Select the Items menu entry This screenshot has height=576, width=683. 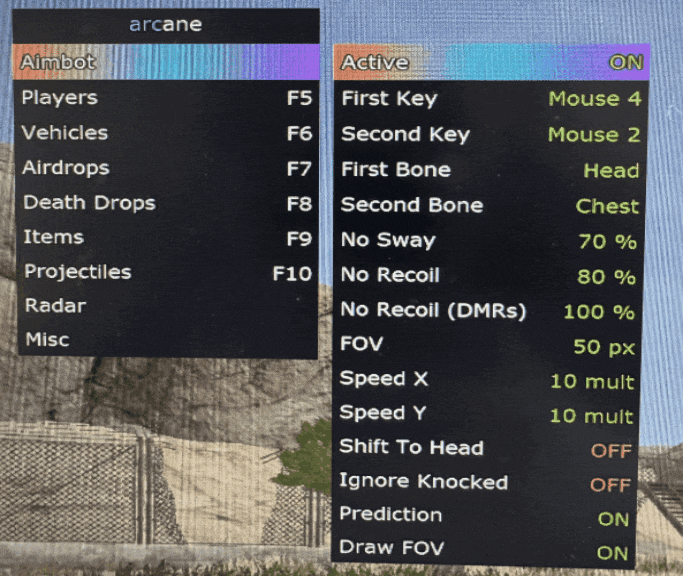(166, 238)
